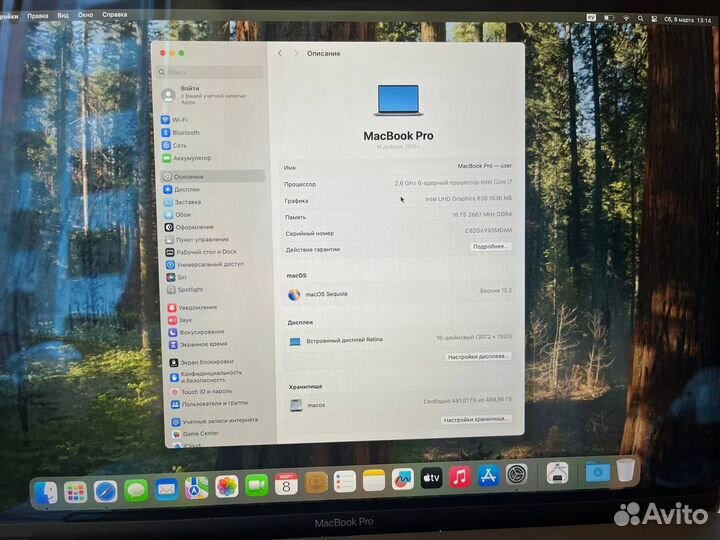This screenshot has height=540, width=720.
Task: Open Правка menu in menu bar
Action: (38, 16)
